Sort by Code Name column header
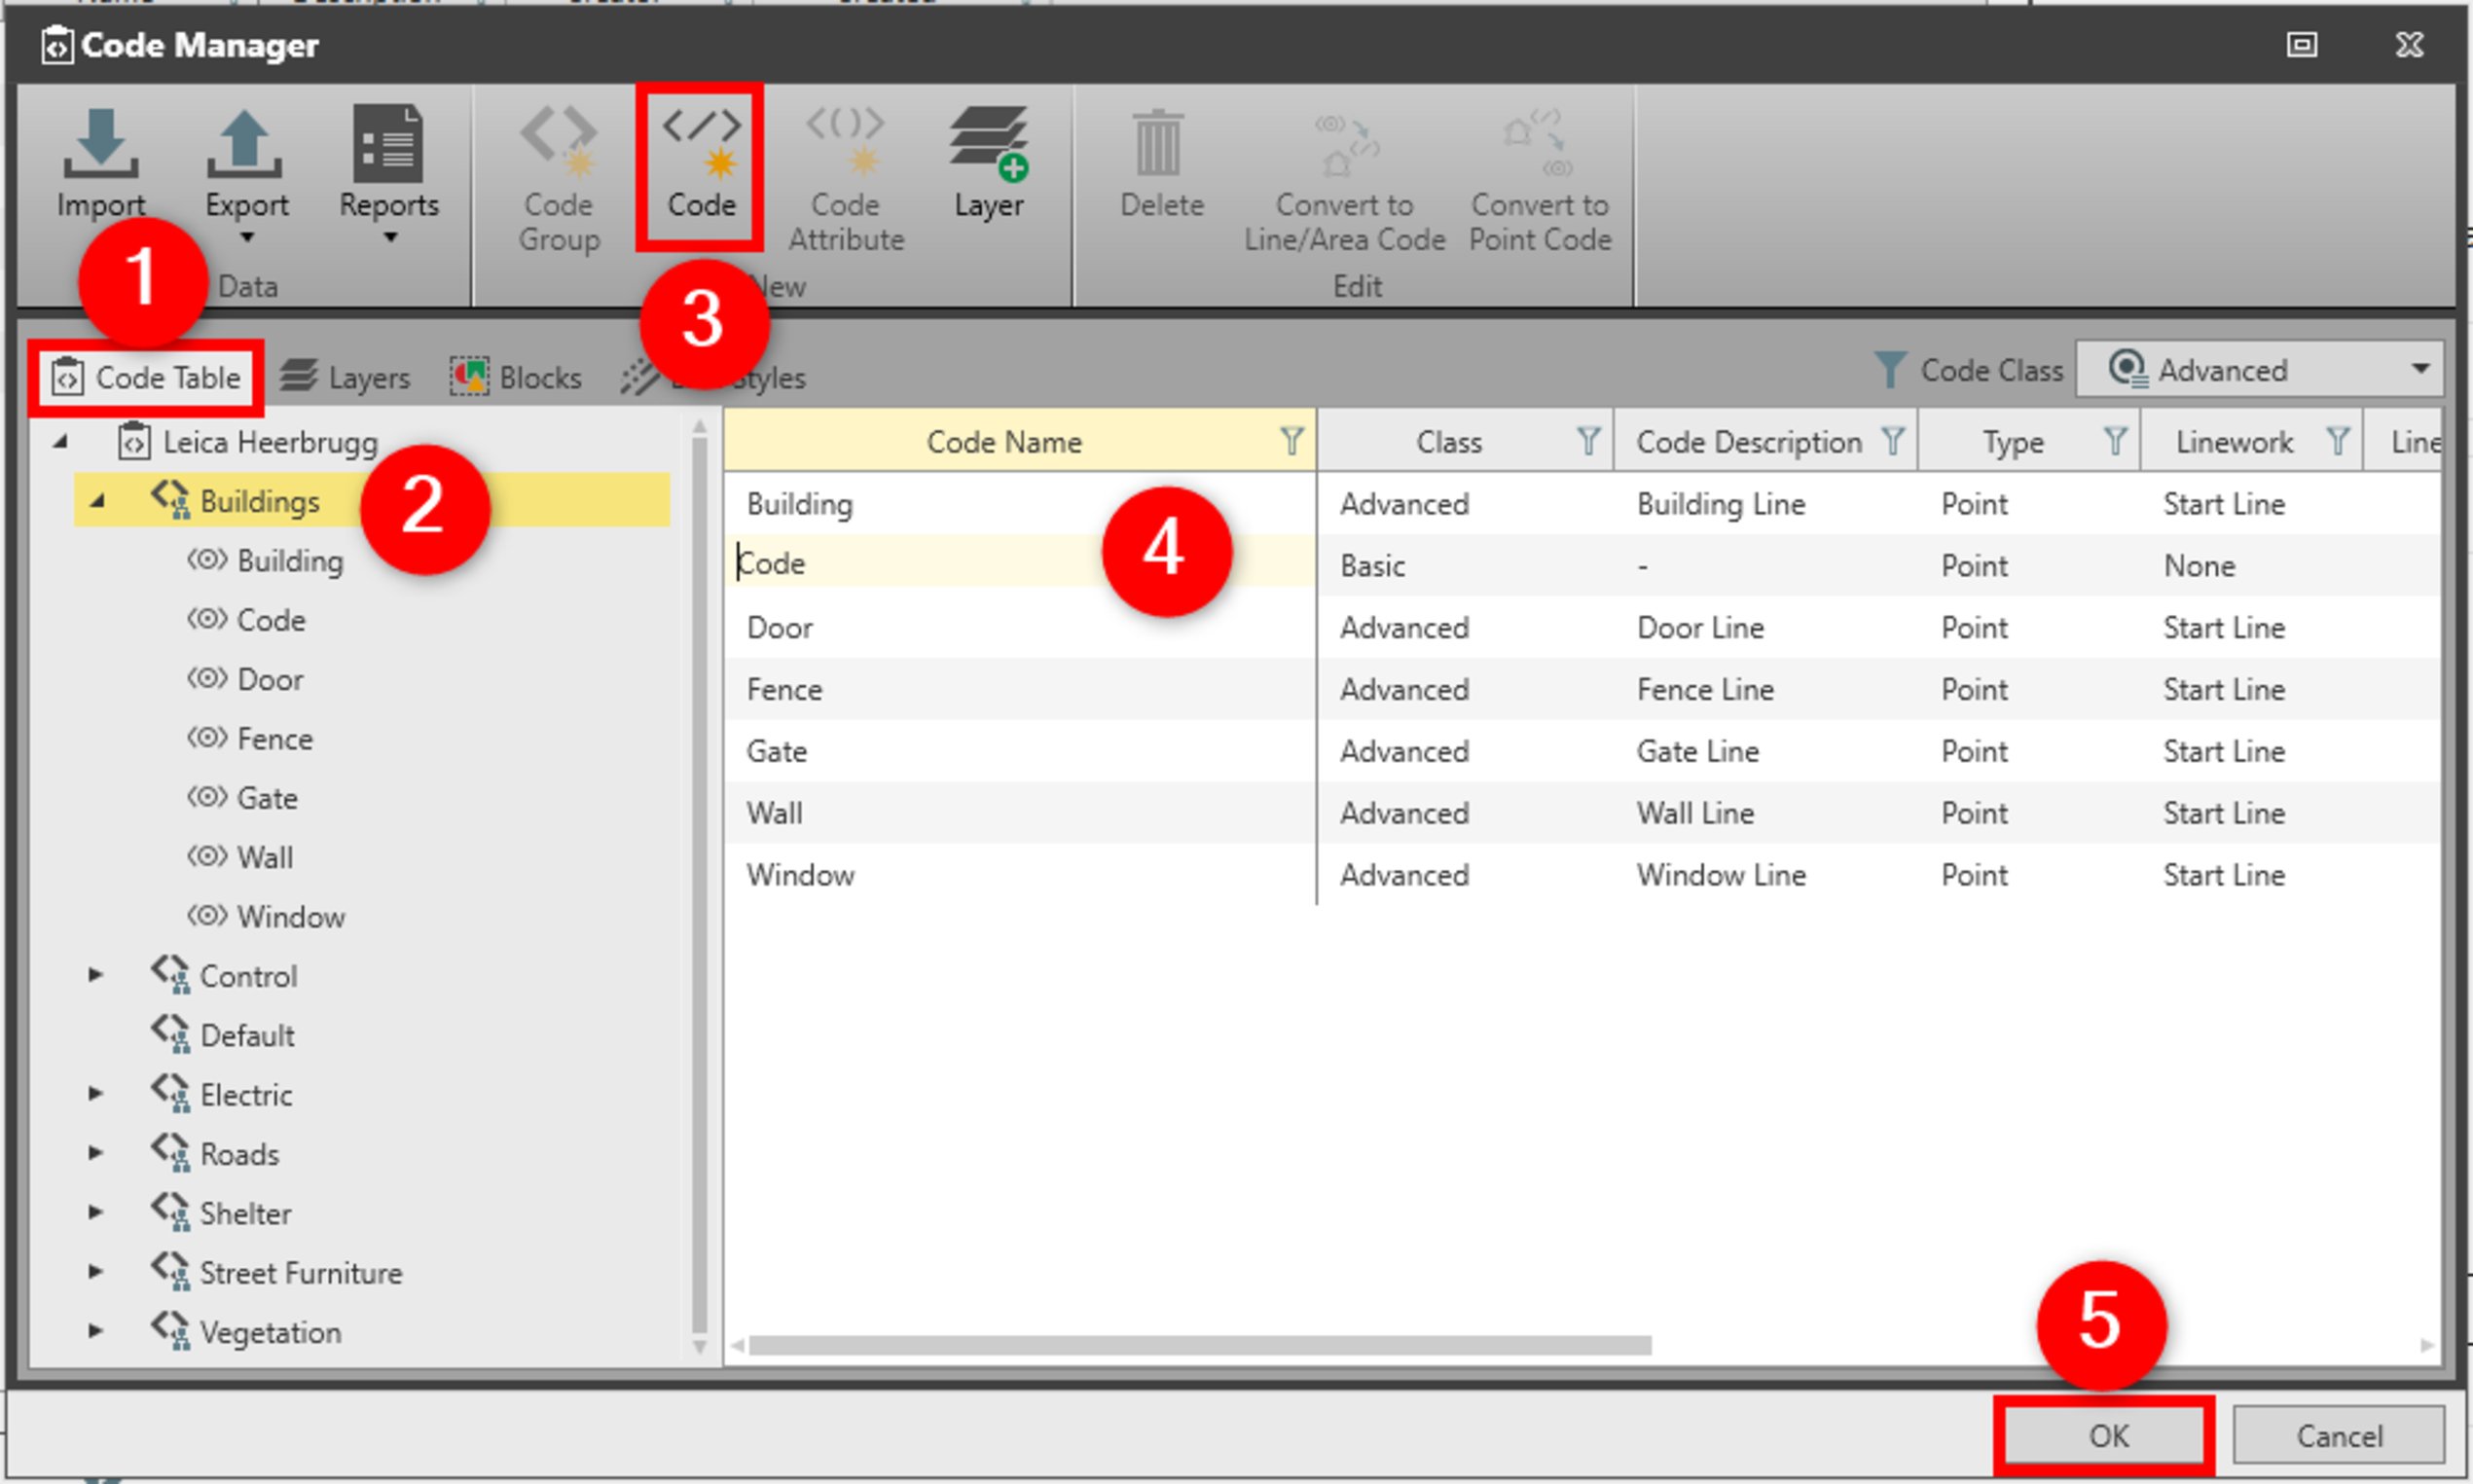2473x1484 pixels. click(1004, 441)
